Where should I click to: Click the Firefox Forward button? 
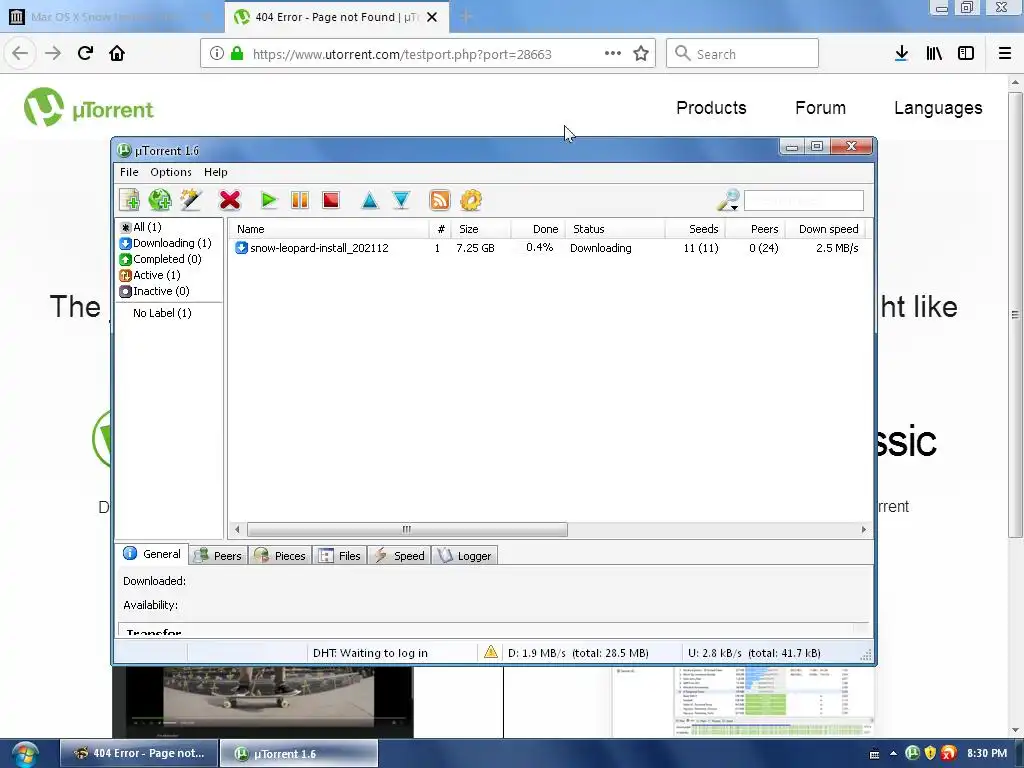pos(52,53)
